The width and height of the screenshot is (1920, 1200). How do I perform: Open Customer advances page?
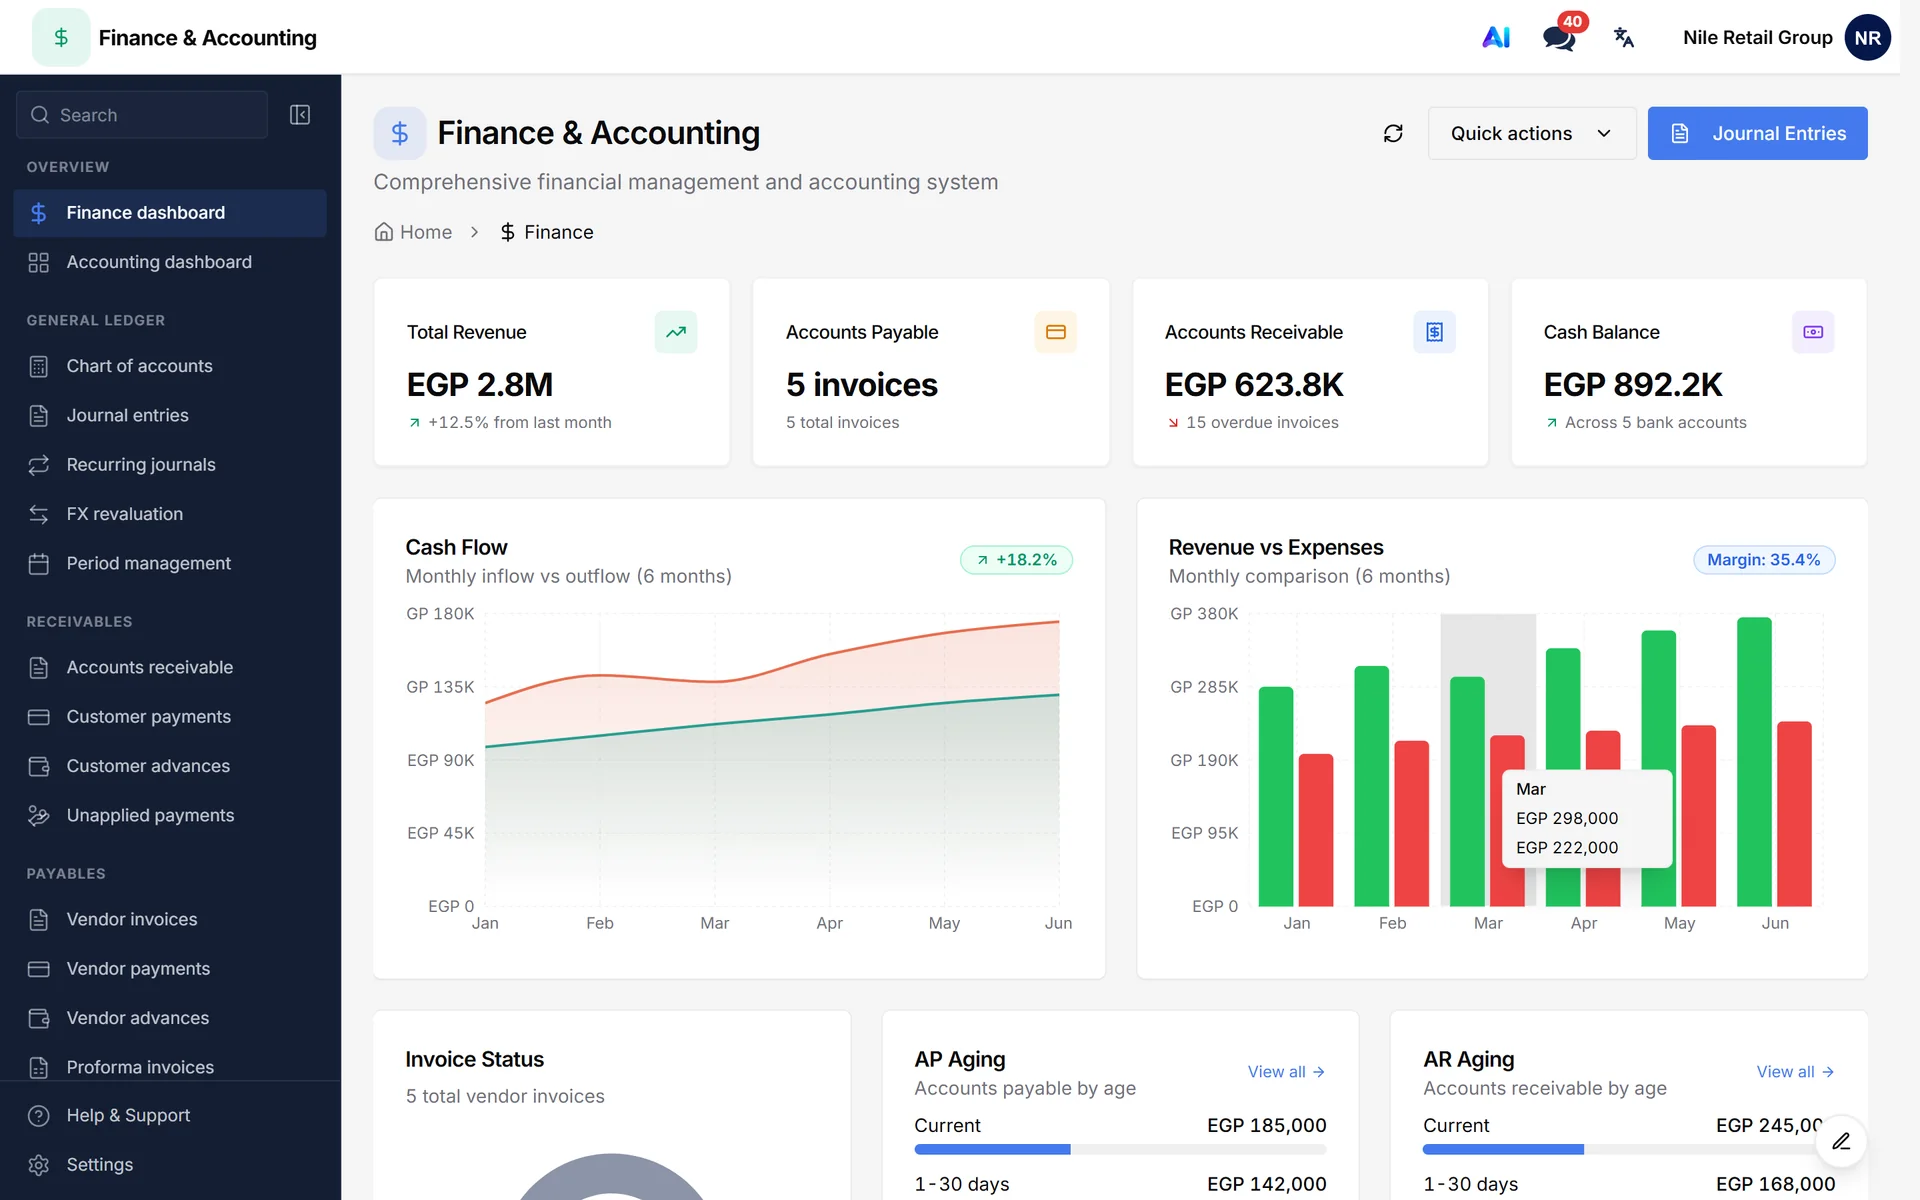tap(170, 766)
